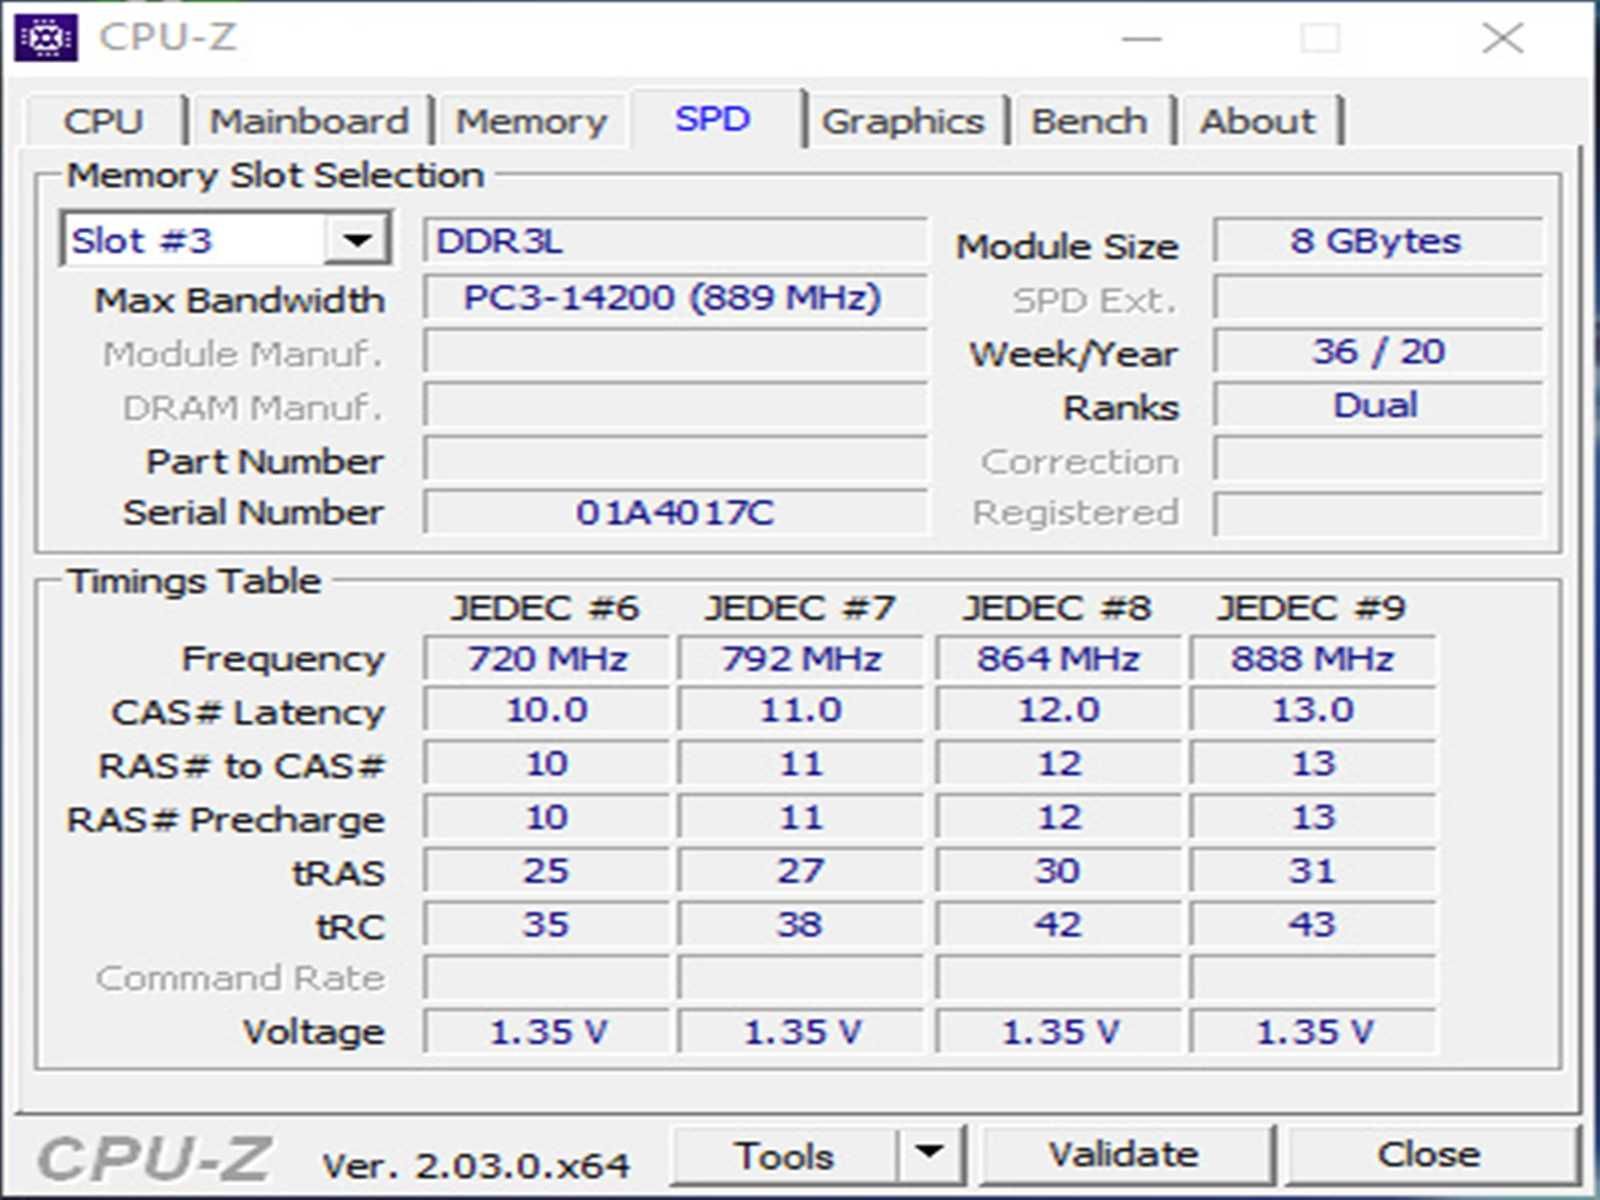Click the JEDEC #7 column header
This screenshot has height=1200, width=1600.
tap(800, 608)
